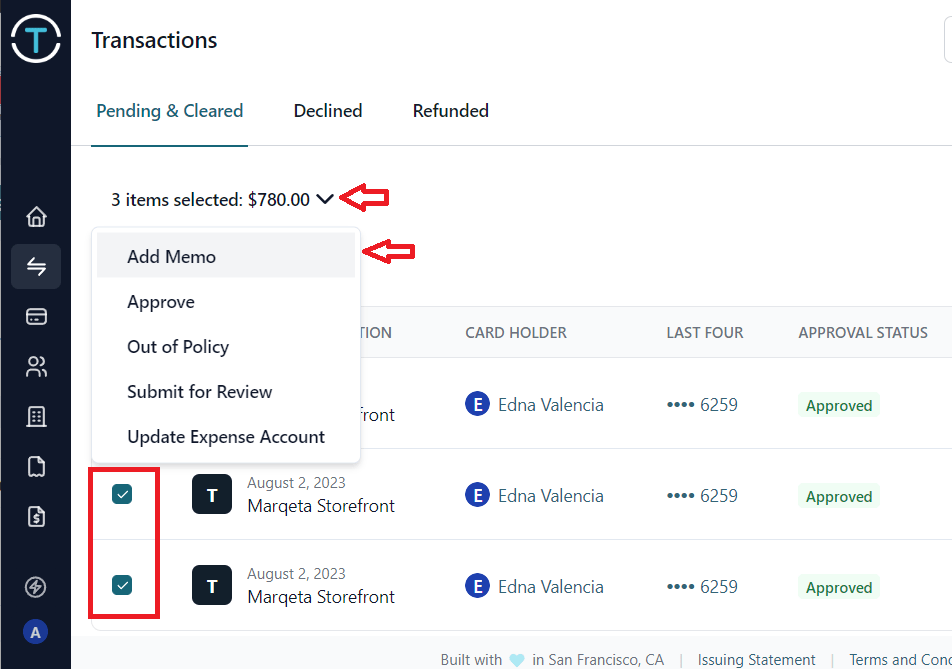Choose Add Memo from the actions menu

[x=171, y=257]
